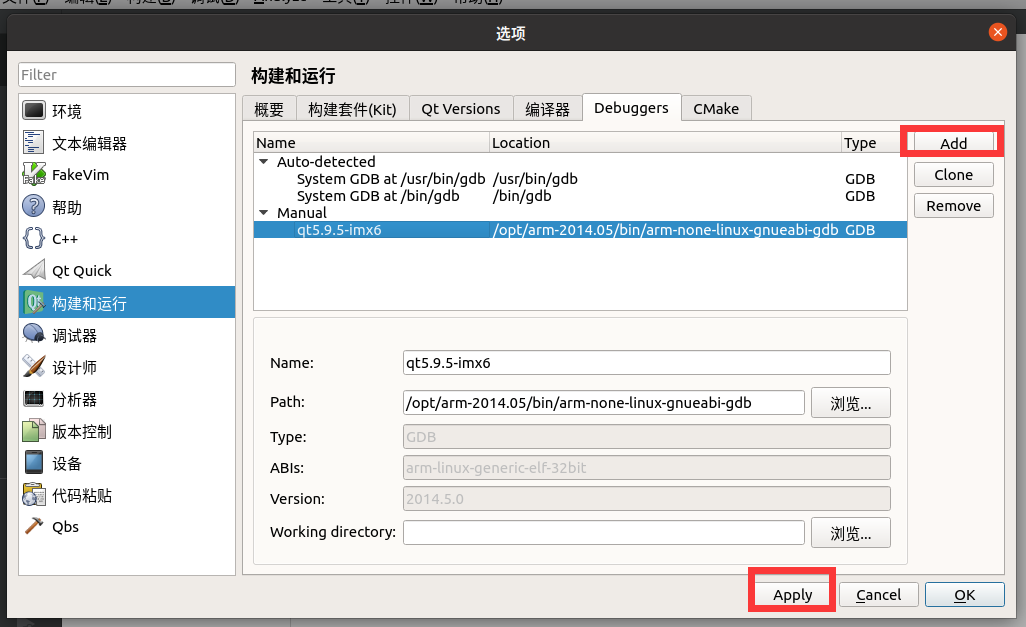Sort by the Type column header
This screenshot has height=627, width=1026.
(x=874, y=143)
